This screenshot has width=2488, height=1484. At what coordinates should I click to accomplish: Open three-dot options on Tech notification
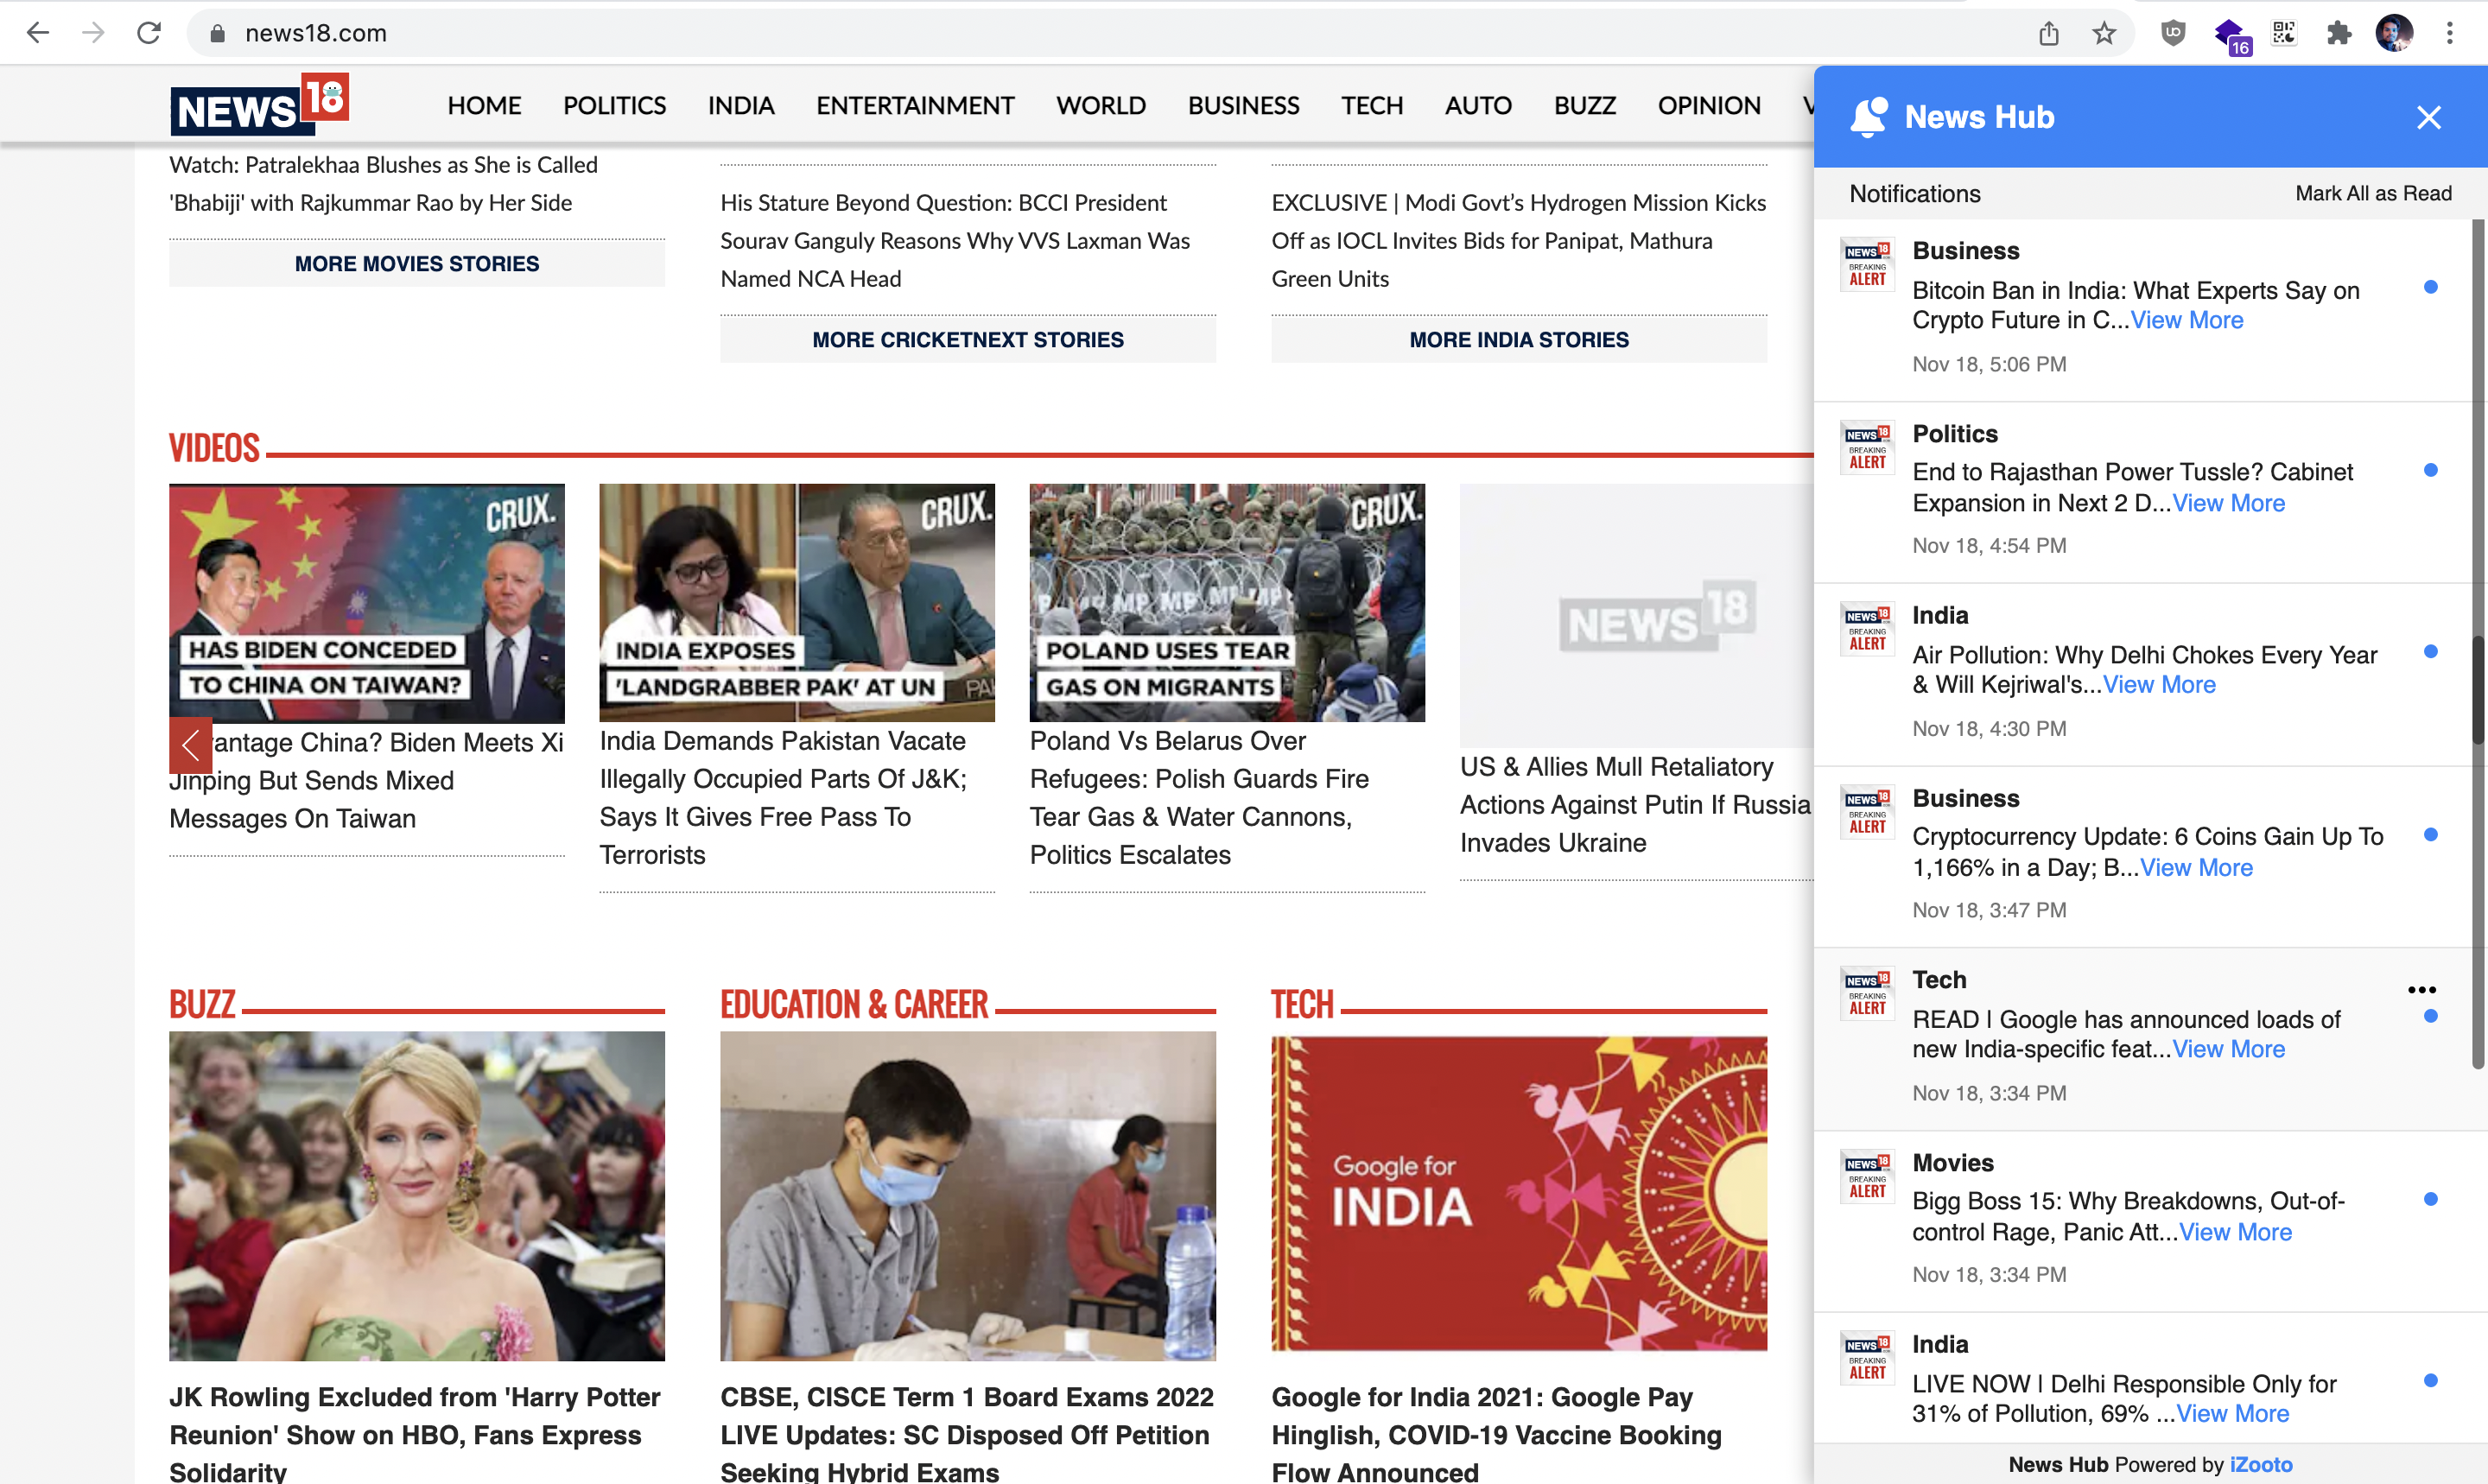2421,990
